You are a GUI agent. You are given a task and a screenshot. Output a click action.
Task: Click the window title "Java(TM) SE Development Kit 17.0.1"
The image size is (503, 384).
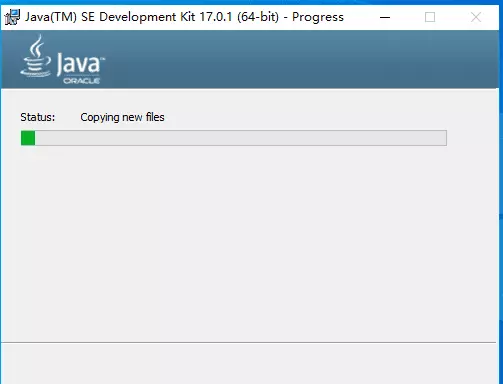(x=129, y=17)
